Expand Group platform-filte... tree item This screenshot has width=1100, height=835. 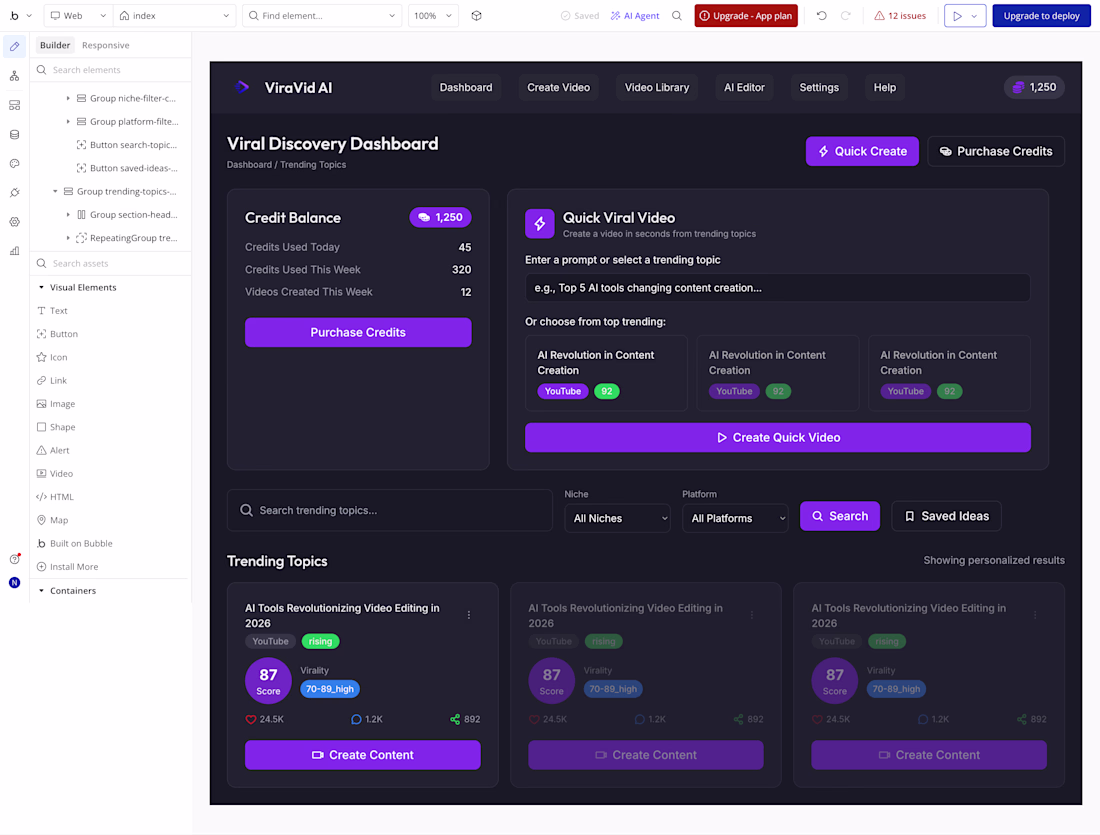(68, 121)
